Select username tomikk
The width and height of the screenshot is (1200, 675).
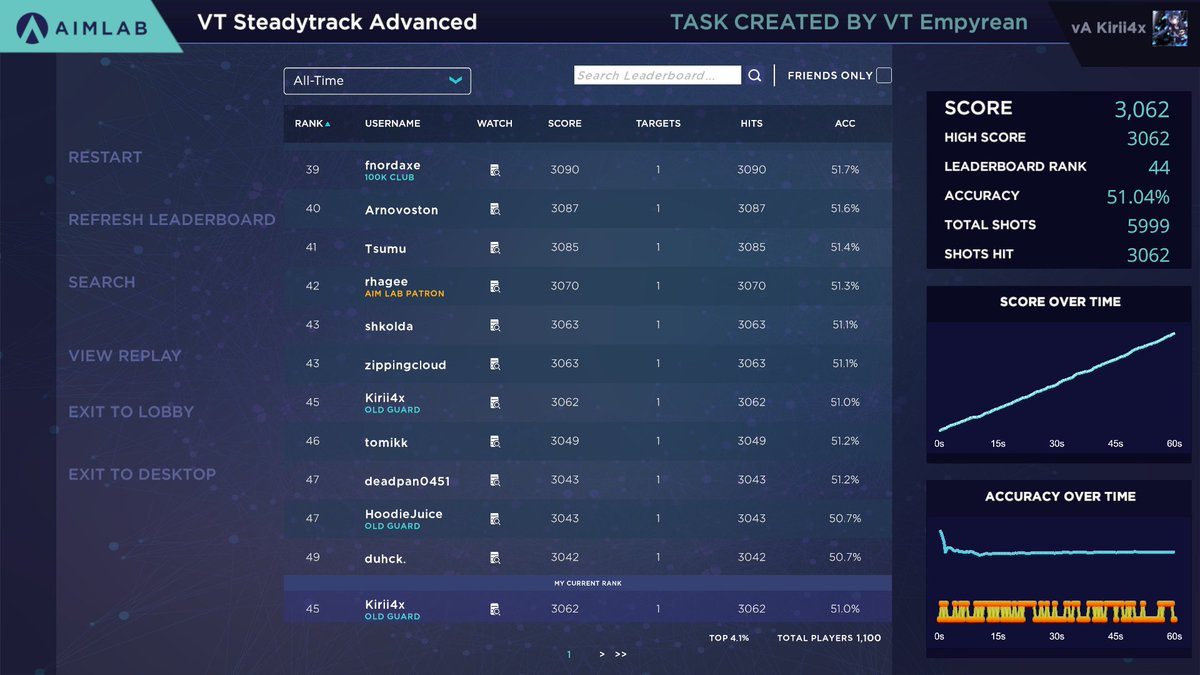point(386,442)
